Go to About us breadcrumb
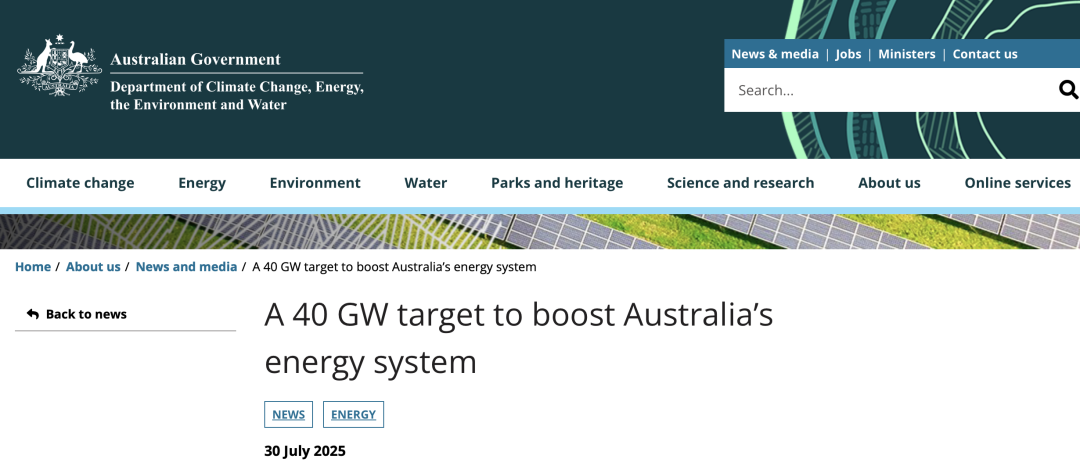 click(x=93, y=267)
